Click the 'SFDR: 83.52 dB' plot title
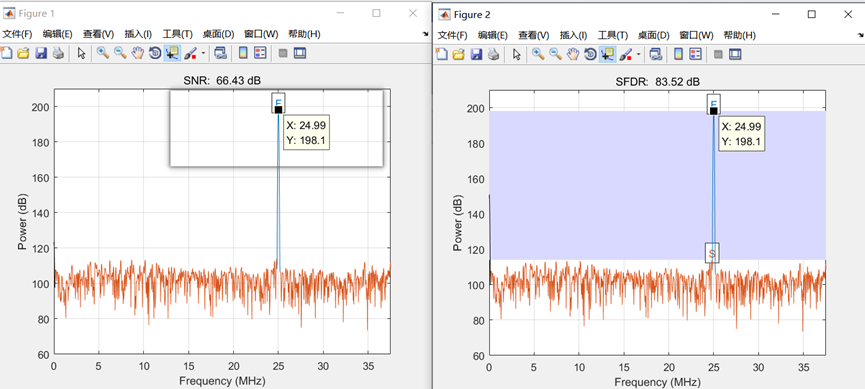 point(657,82)
